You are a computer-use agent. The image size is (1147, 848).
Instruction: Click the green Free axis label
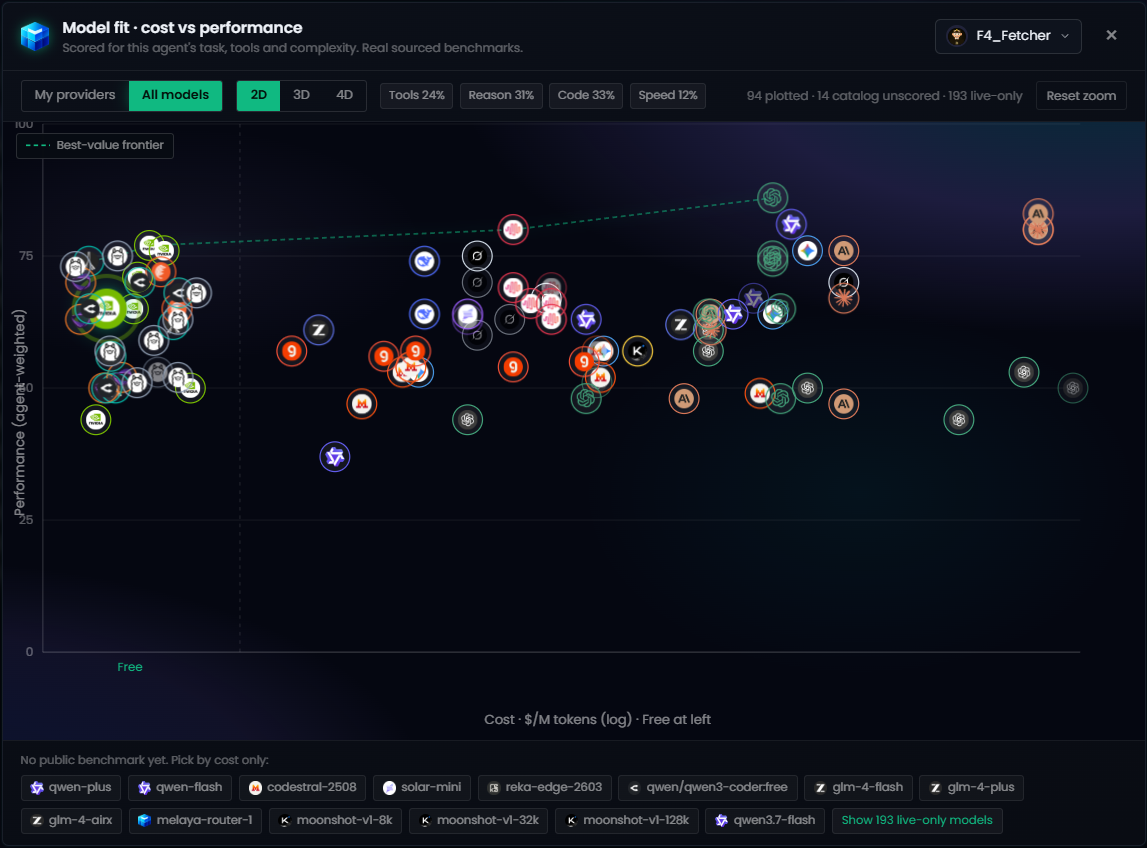[129, 667]
